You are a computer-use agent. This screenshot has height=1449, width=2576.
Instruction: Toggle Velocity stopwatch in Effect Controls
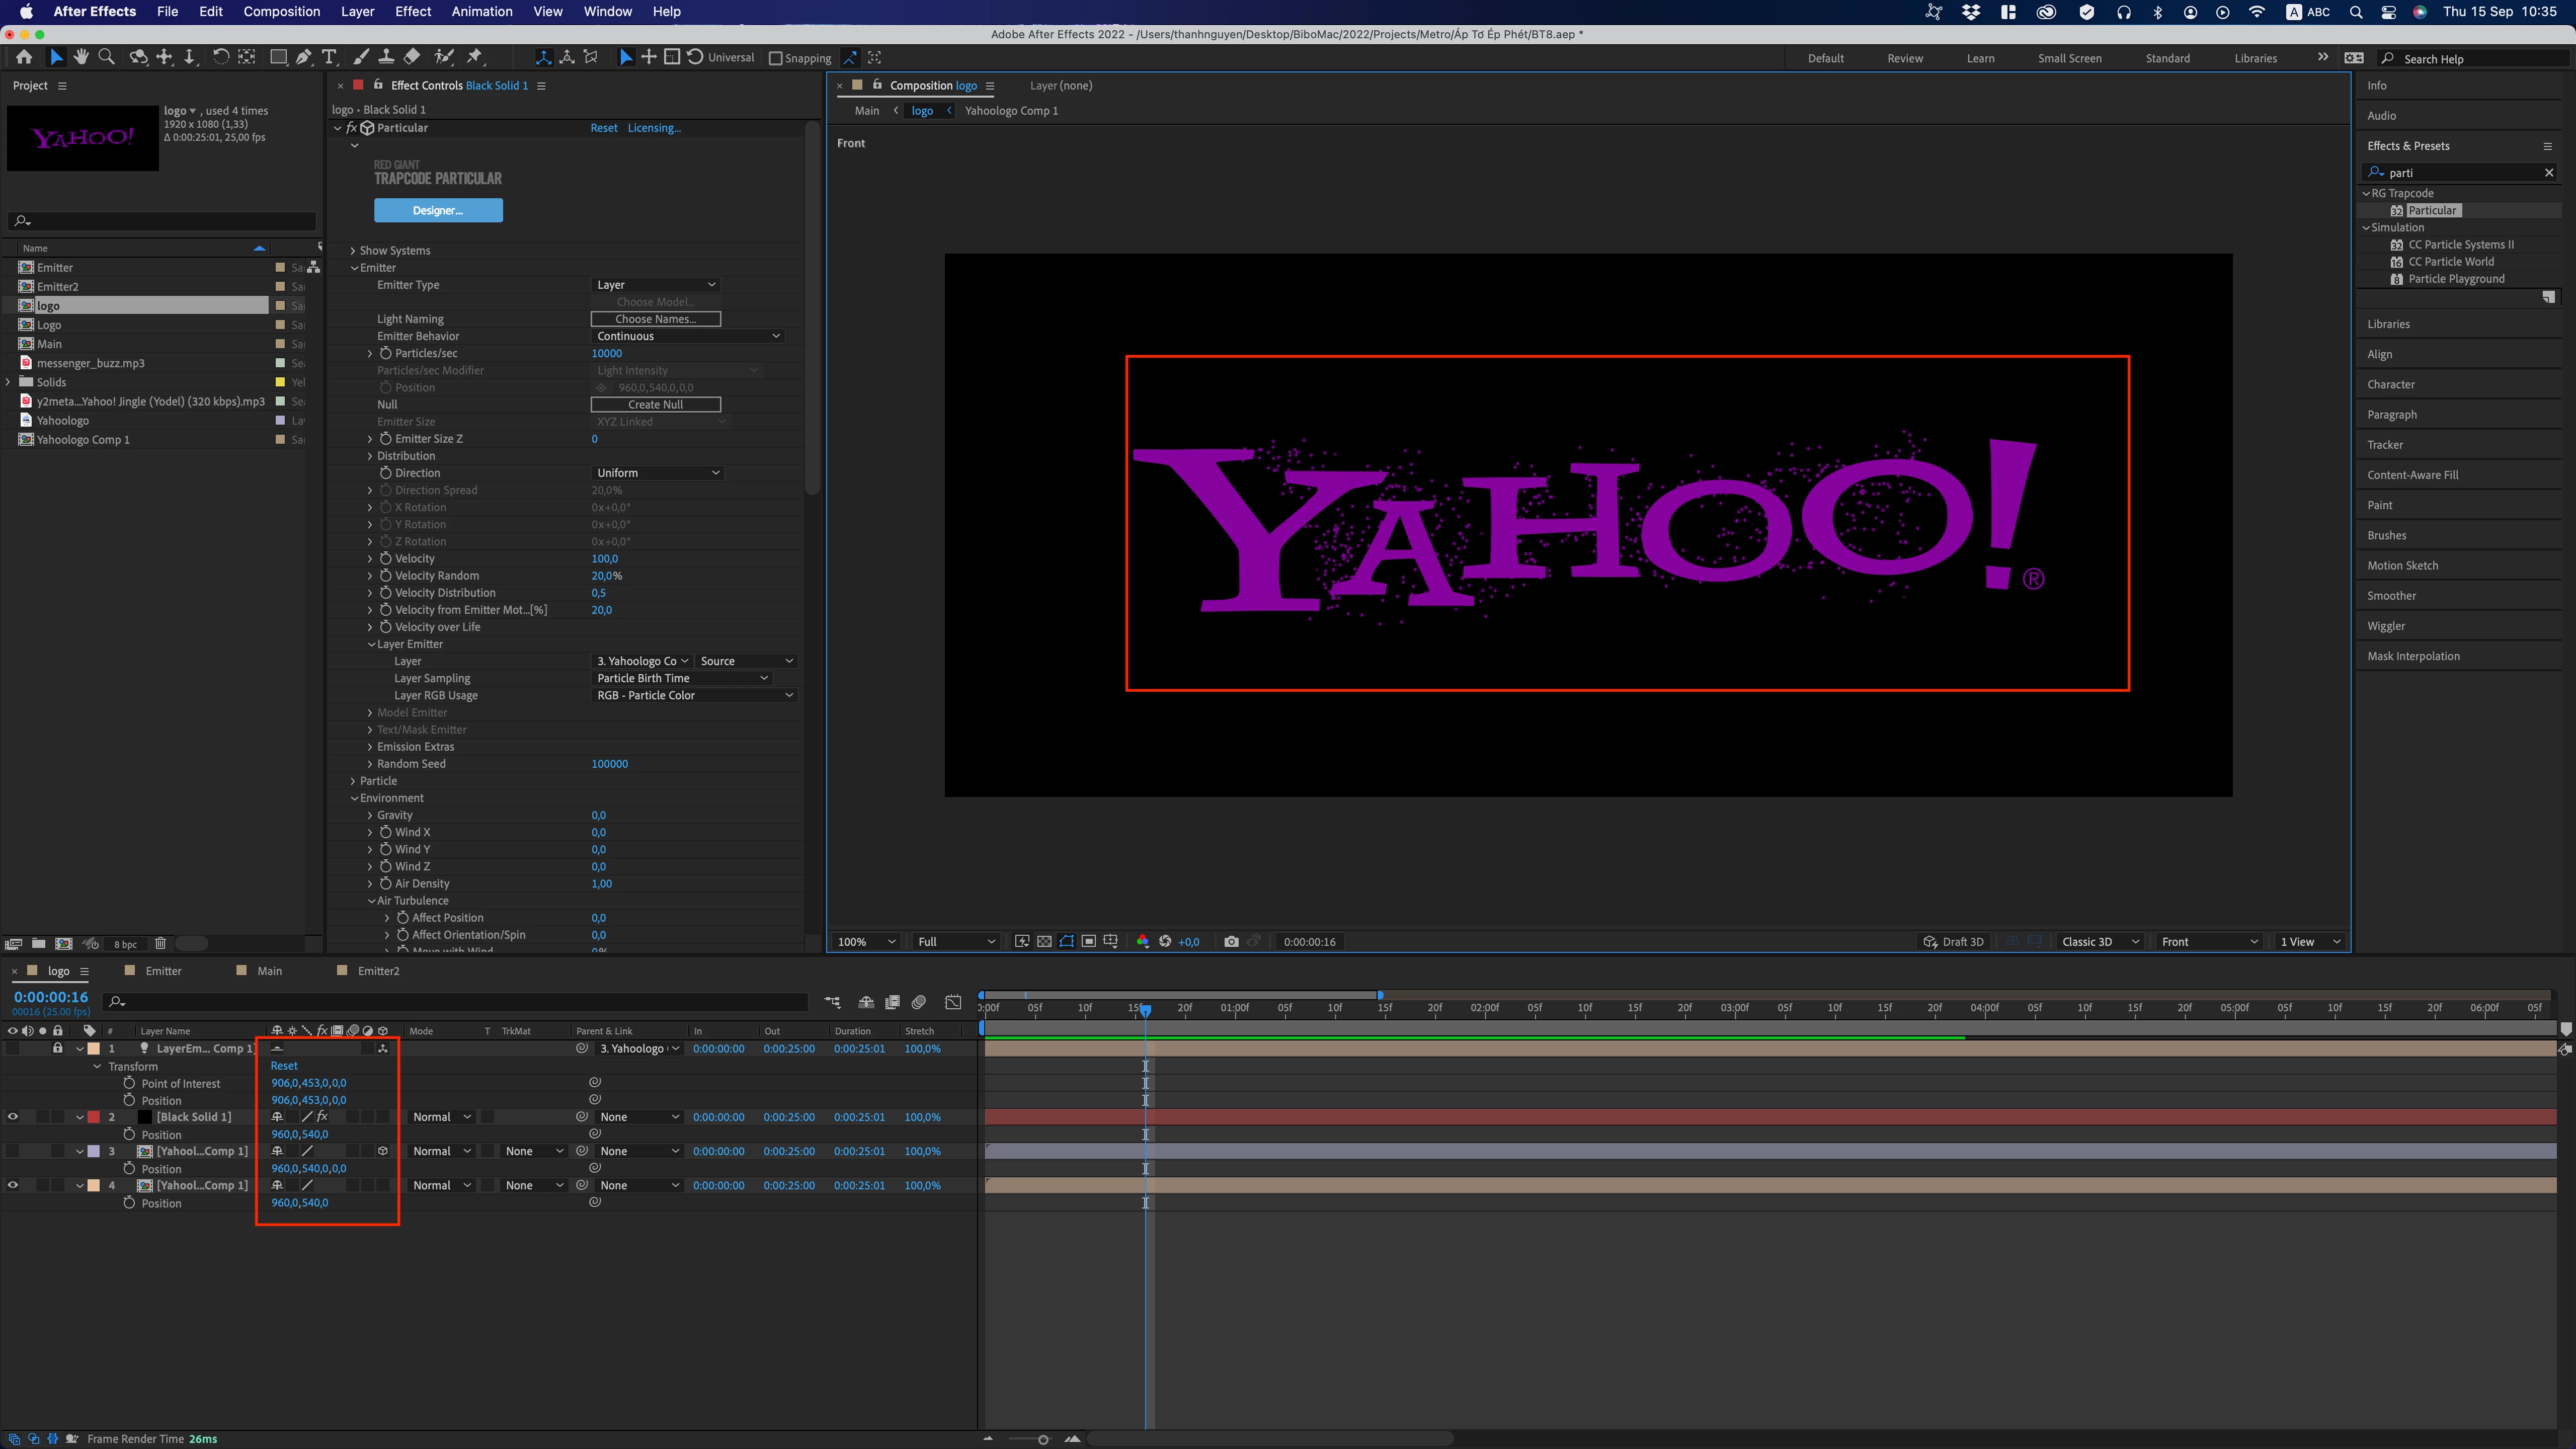(385, 559)
